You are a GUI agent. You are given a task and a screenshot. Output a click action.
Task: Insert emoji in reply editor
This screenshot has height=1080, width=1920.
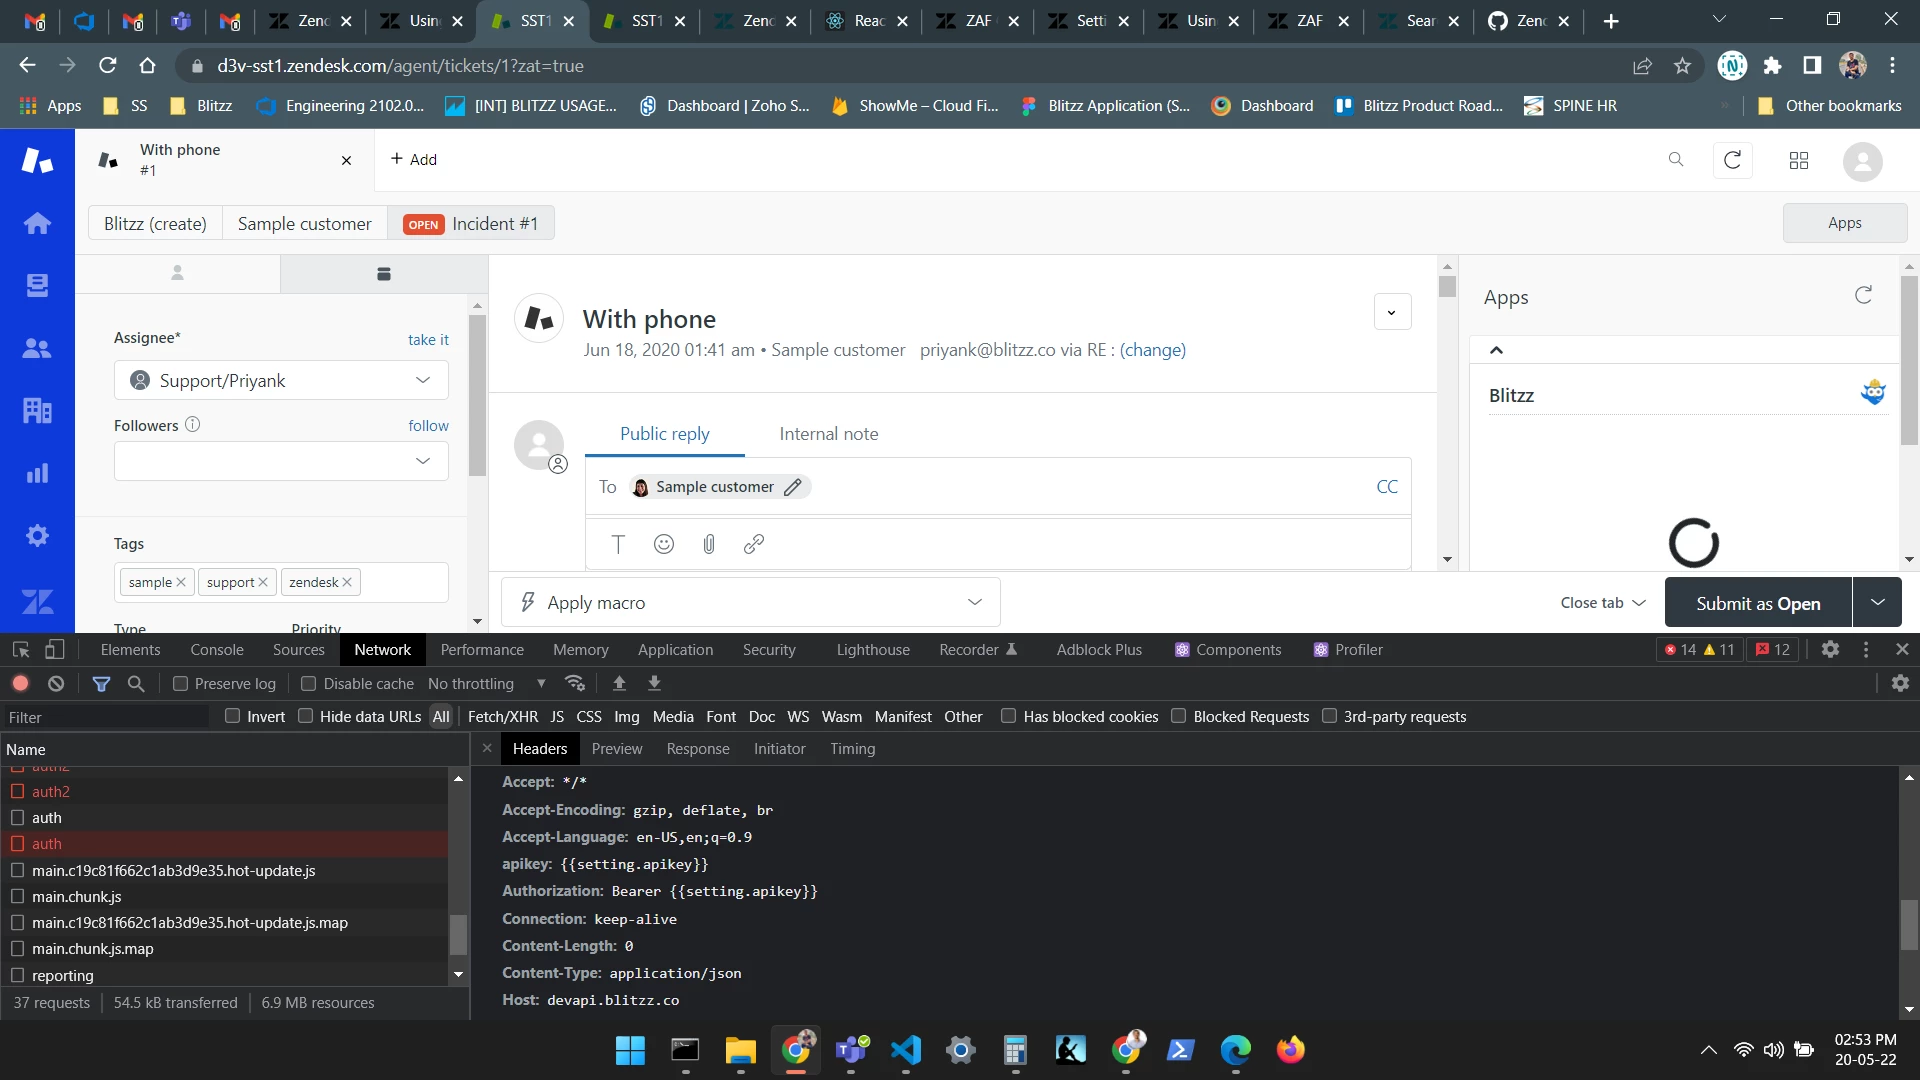664,544
